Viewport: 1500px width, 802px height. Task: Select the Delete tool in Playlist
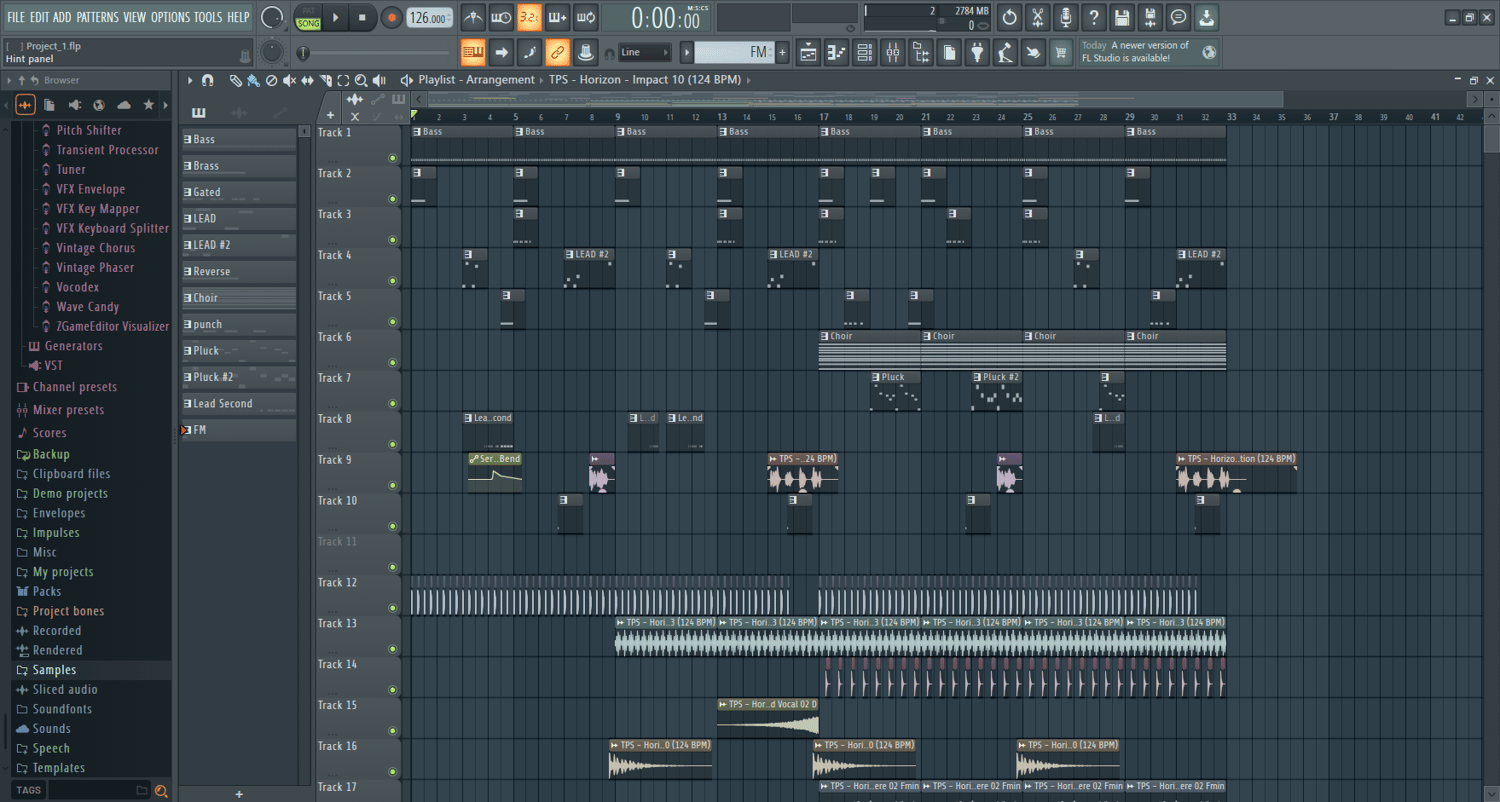pyautogui.click(x=271, y=80)
